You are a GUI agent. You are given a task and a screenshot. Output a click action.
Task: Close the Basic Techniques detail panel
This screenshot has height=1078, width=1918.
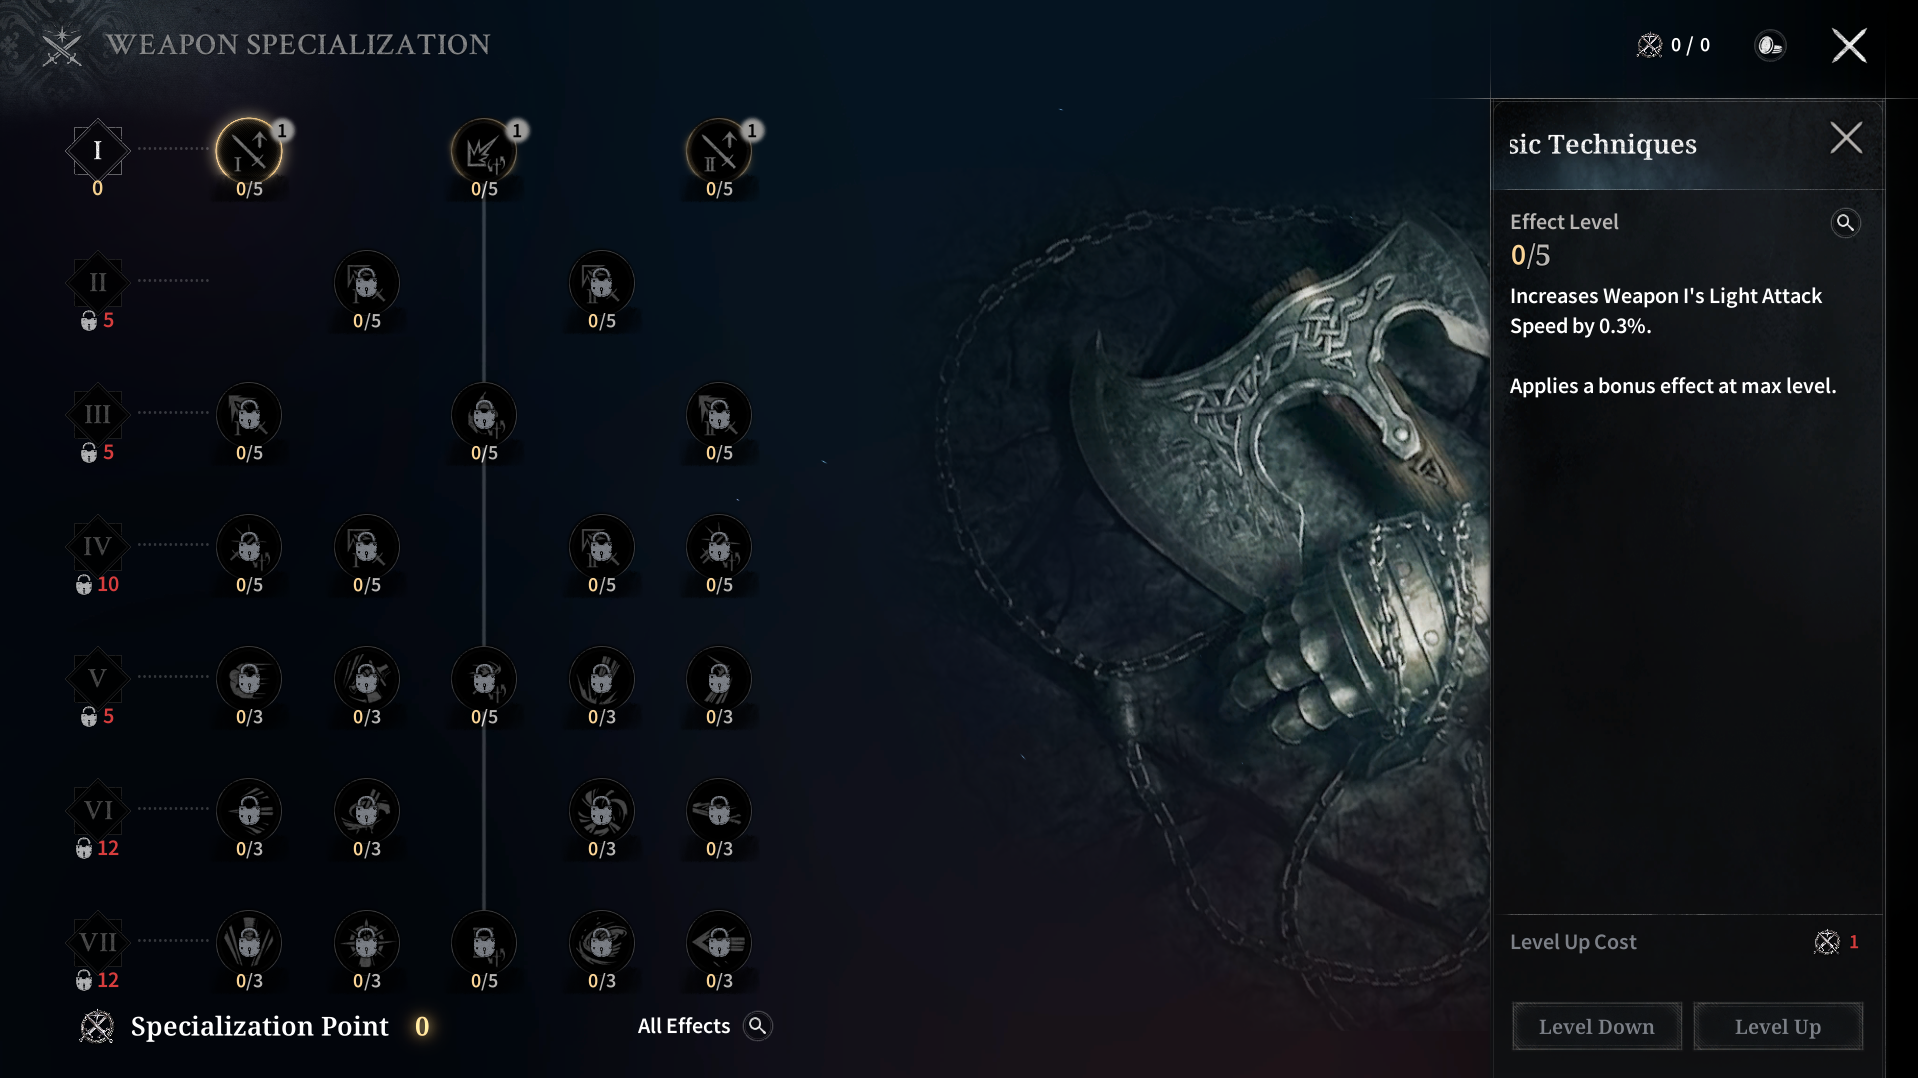[x=1846, y=138]
